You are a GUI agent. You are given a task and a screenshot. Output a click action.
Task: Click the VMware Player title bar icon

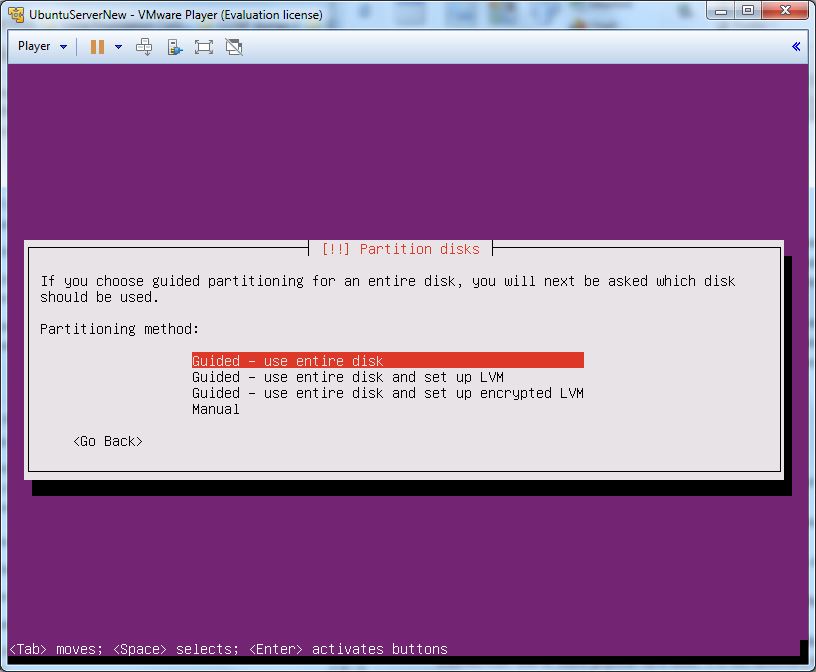16,15
